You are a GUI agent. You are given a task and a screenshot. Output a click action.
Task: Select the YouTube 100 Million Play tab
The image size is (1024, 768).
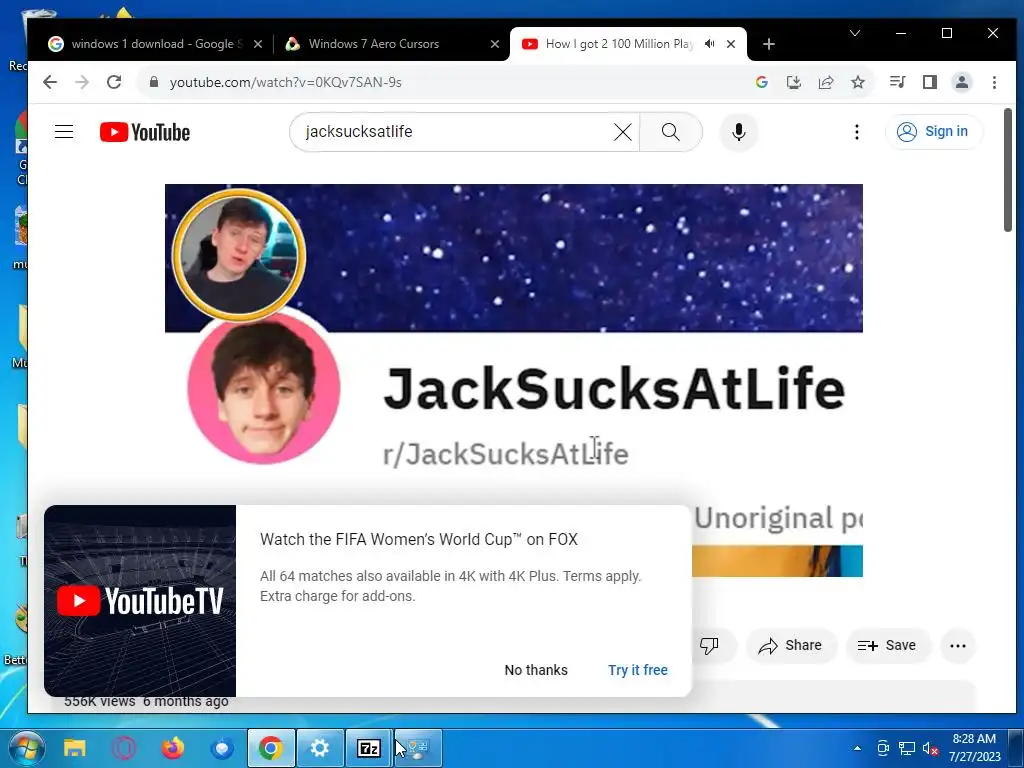(x=619, y=44)
